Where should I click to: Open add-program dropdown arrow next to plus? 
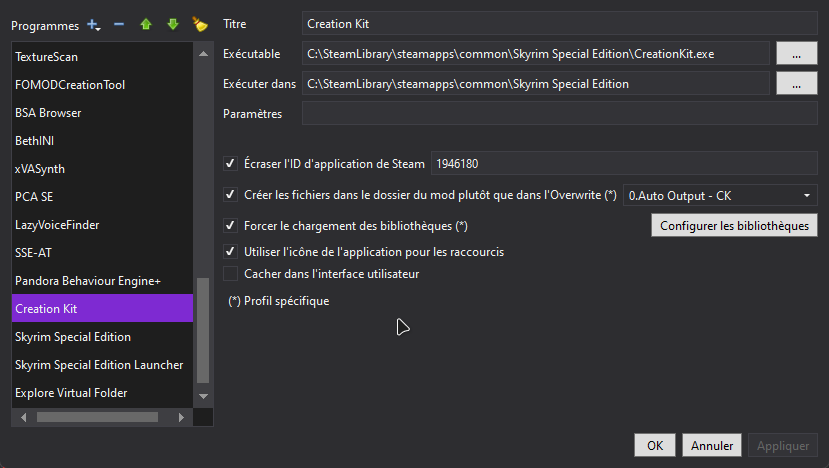click(99, 28)
